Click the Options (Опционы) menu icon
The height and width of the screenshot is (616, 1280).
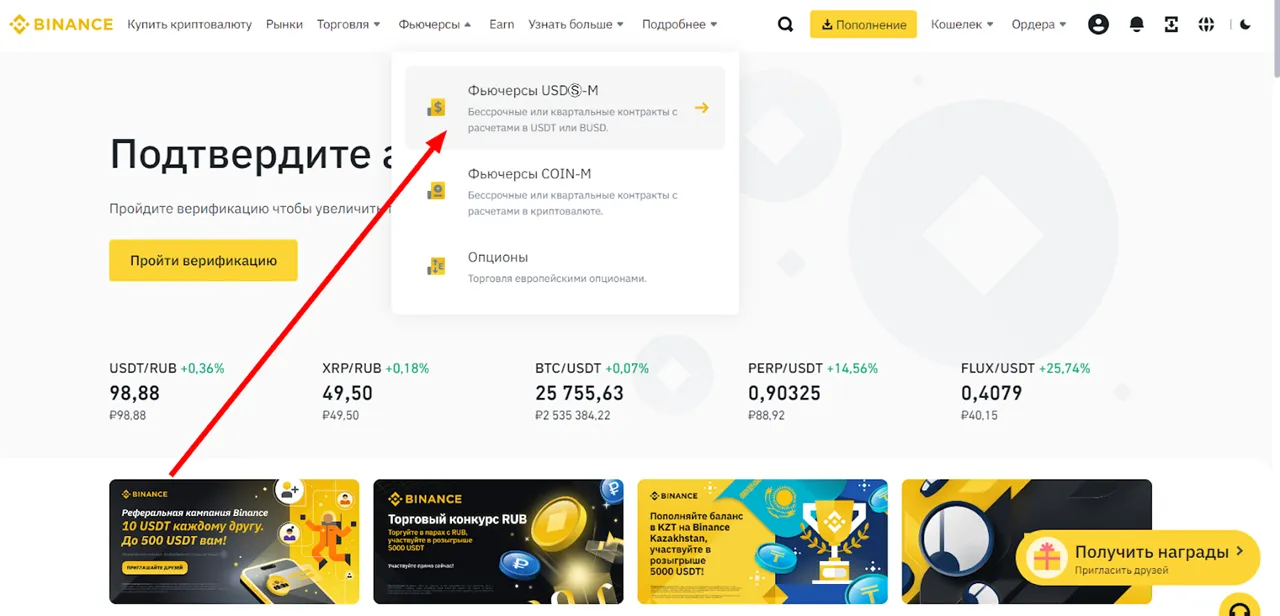[x=436, y=266]
